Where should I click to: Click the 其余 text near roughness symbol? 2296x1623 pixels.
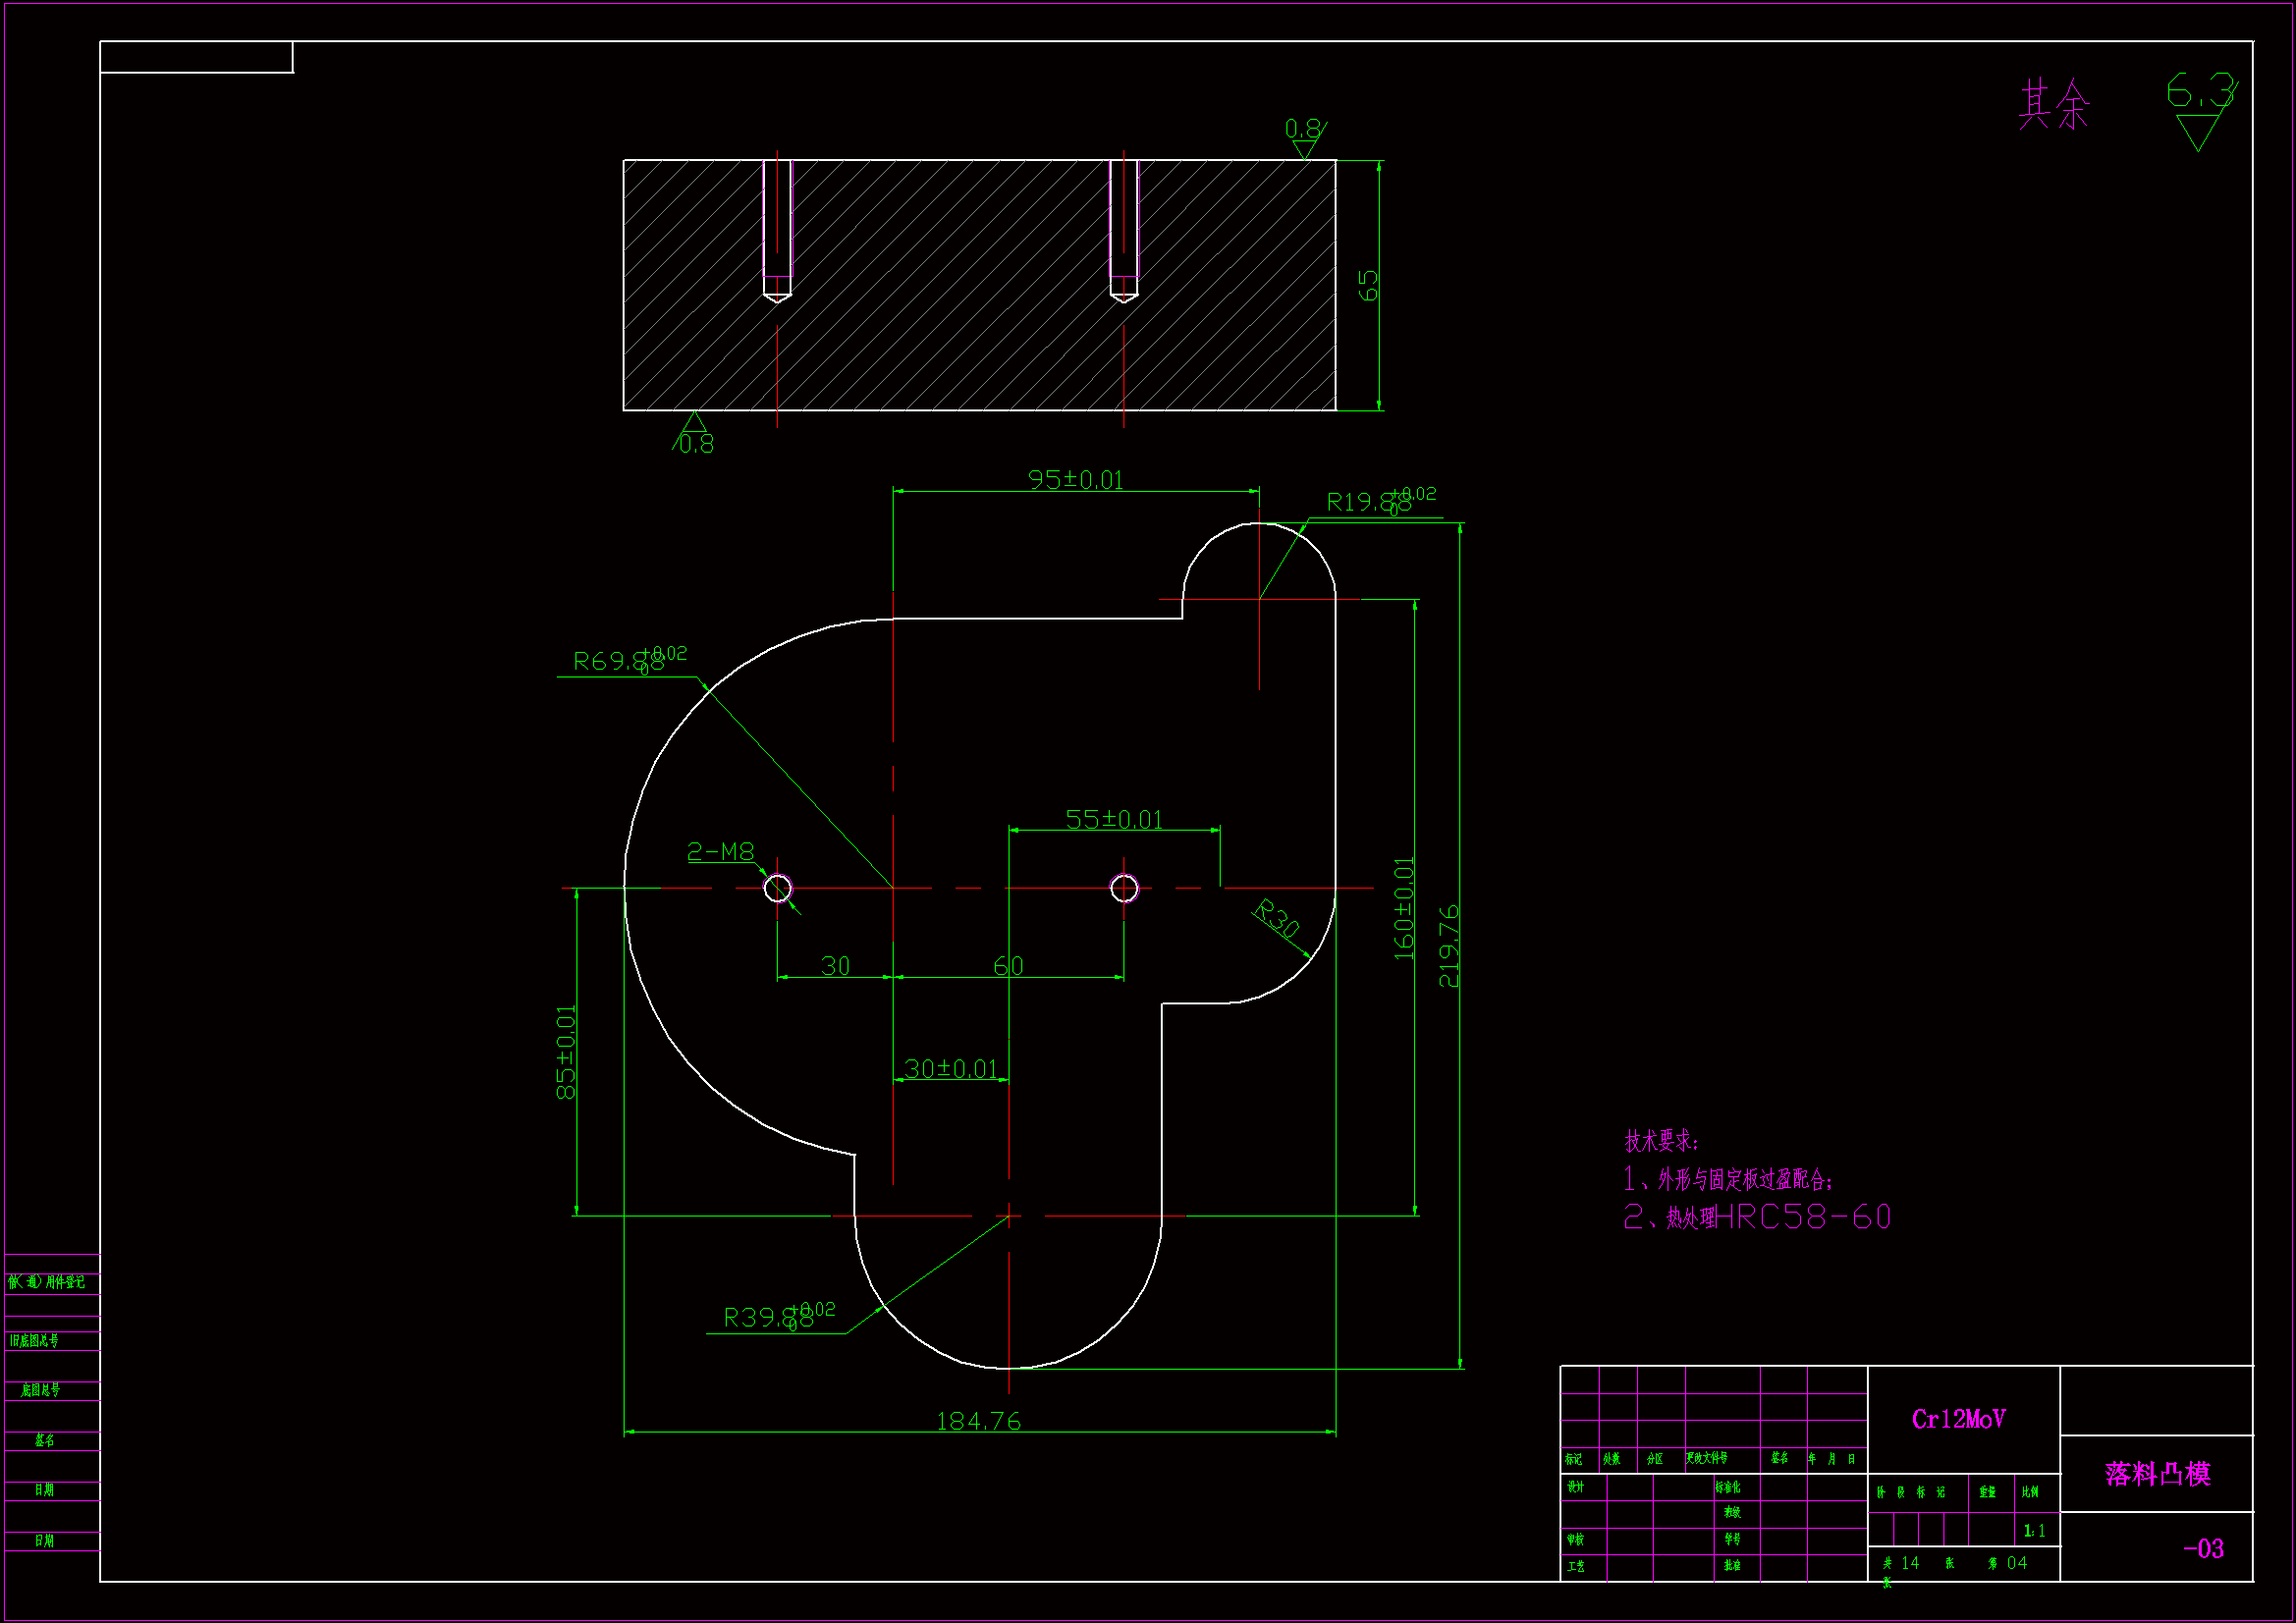(2054, 104)
